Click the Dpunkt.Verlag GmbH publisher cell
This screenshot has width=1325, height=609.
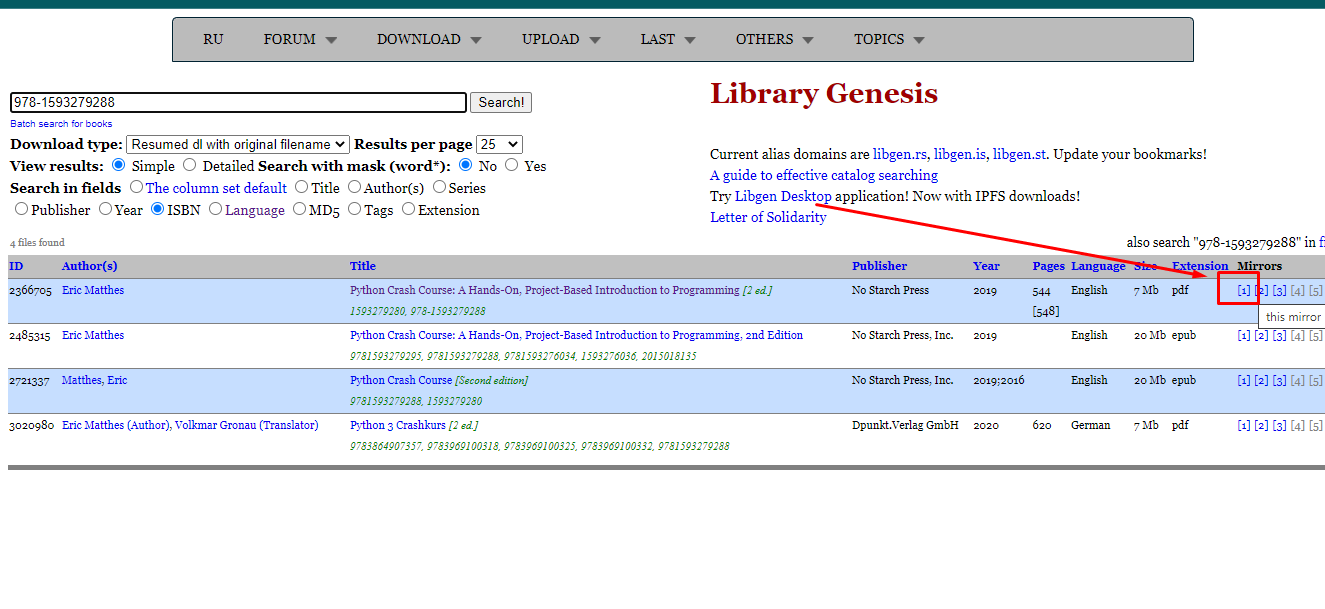(905, 425)
